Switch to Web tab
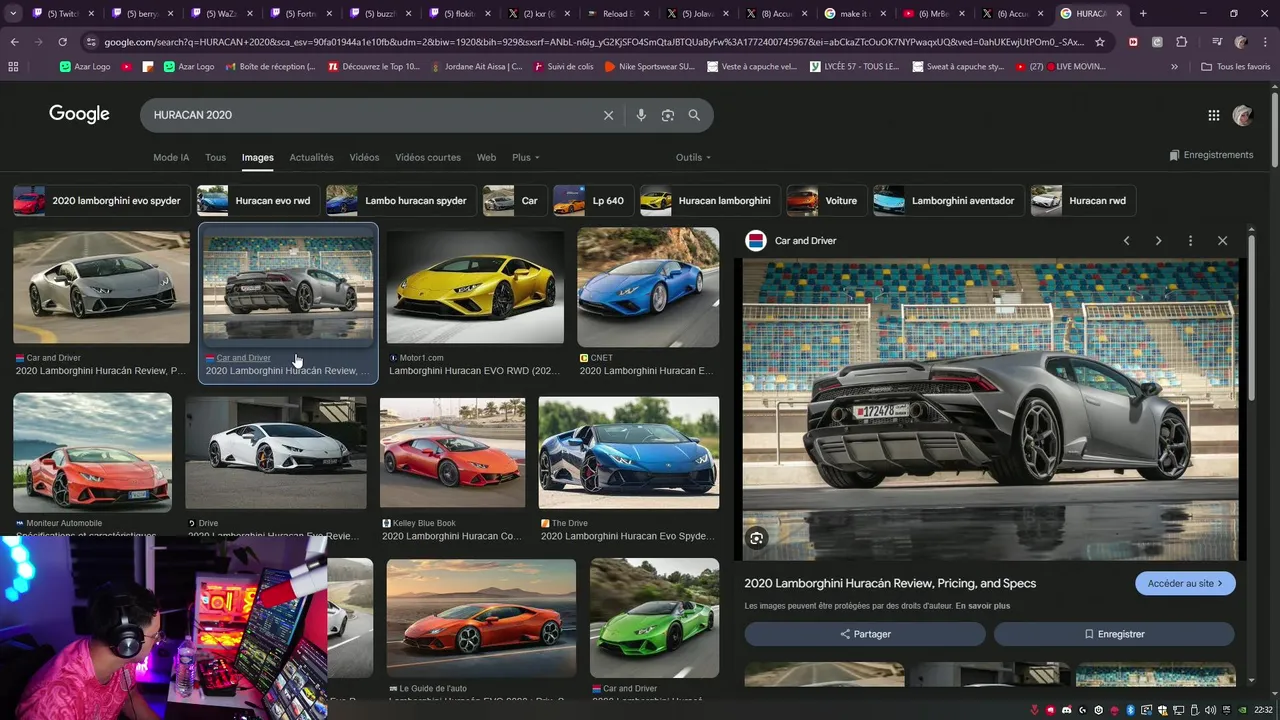 (486, 158)
